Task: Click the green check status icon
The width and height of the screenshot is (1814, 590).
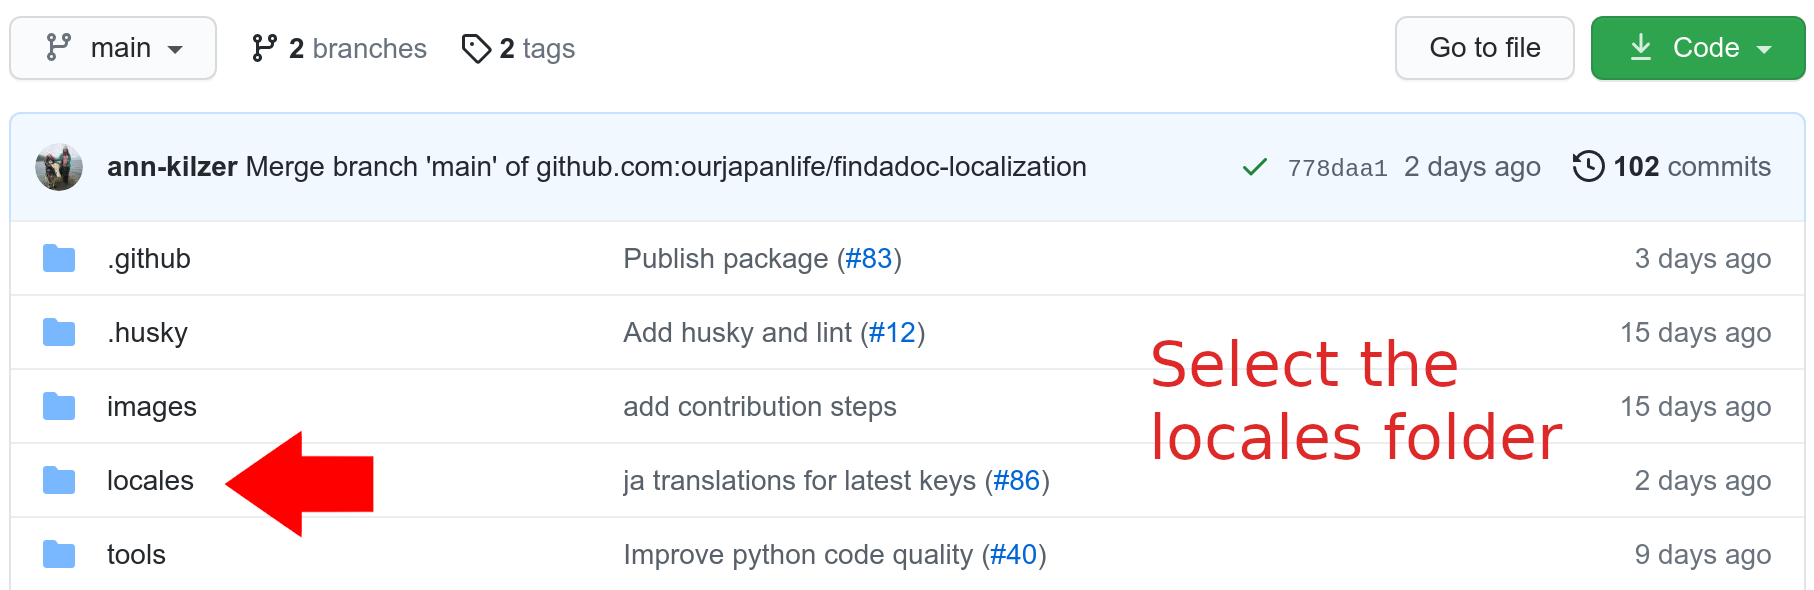Action: coord(1254,167)
